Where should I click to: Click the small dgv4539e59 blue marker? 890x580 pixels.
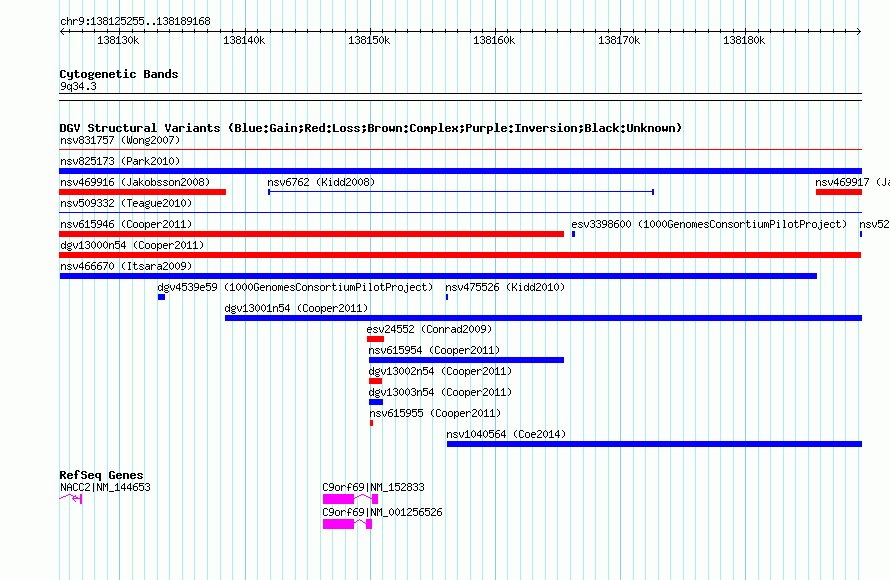click(161, 297)
